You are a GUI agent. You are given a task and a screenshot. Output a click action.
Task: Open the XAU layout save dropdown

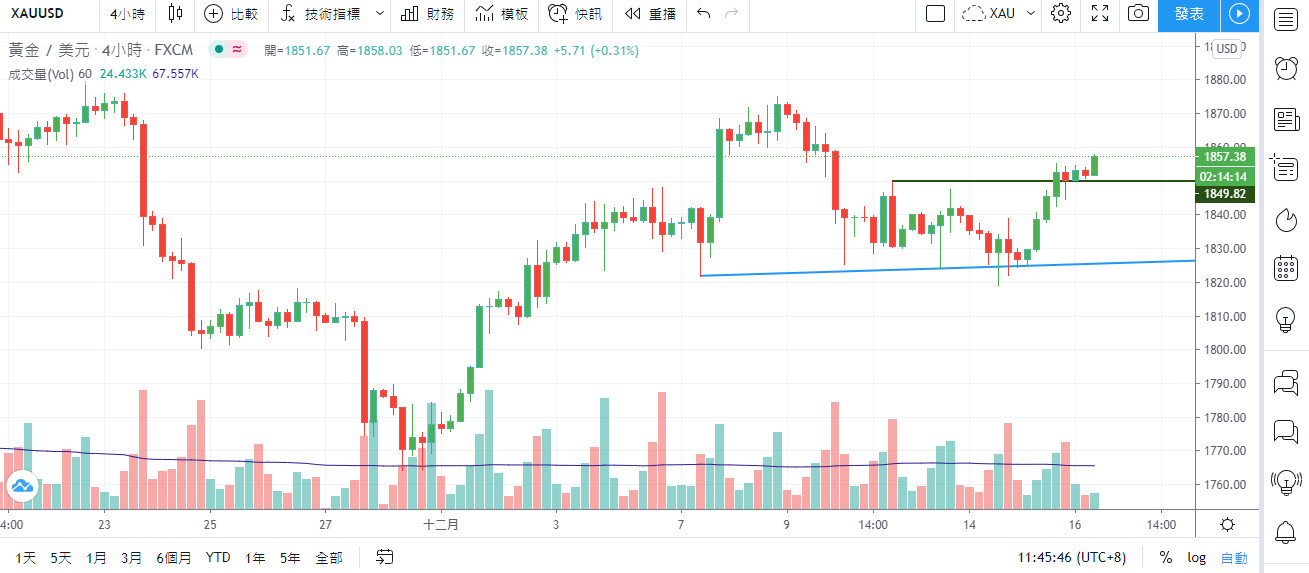pos(988,13)
